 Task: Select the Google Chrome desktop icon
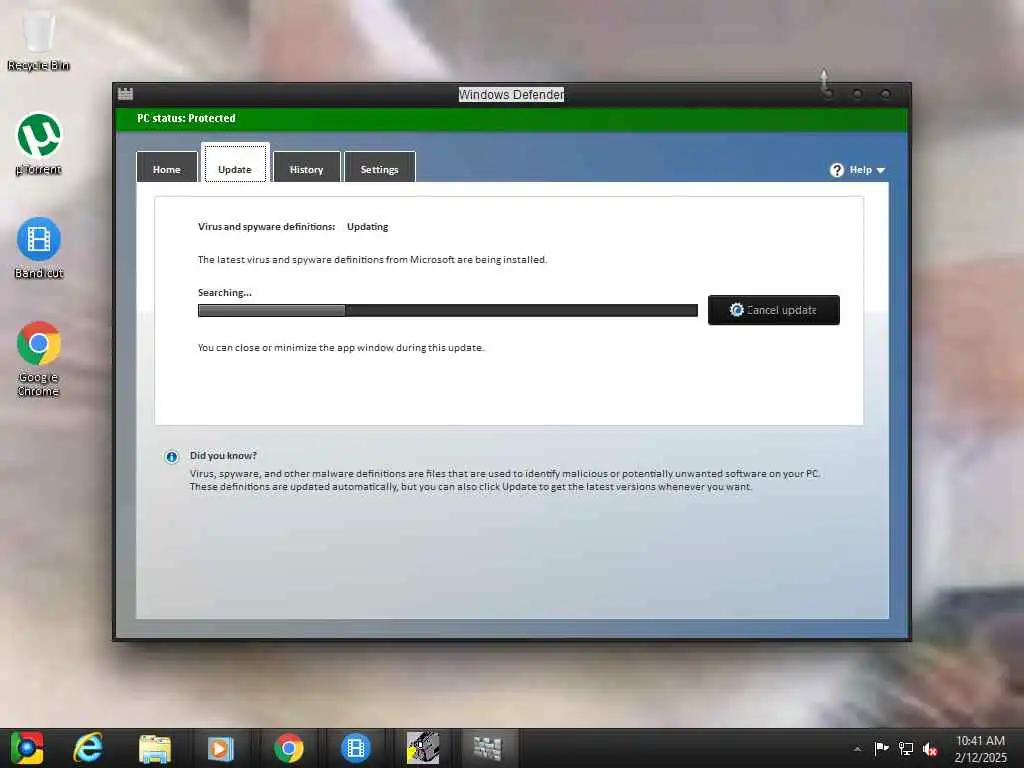pos(39,359)
